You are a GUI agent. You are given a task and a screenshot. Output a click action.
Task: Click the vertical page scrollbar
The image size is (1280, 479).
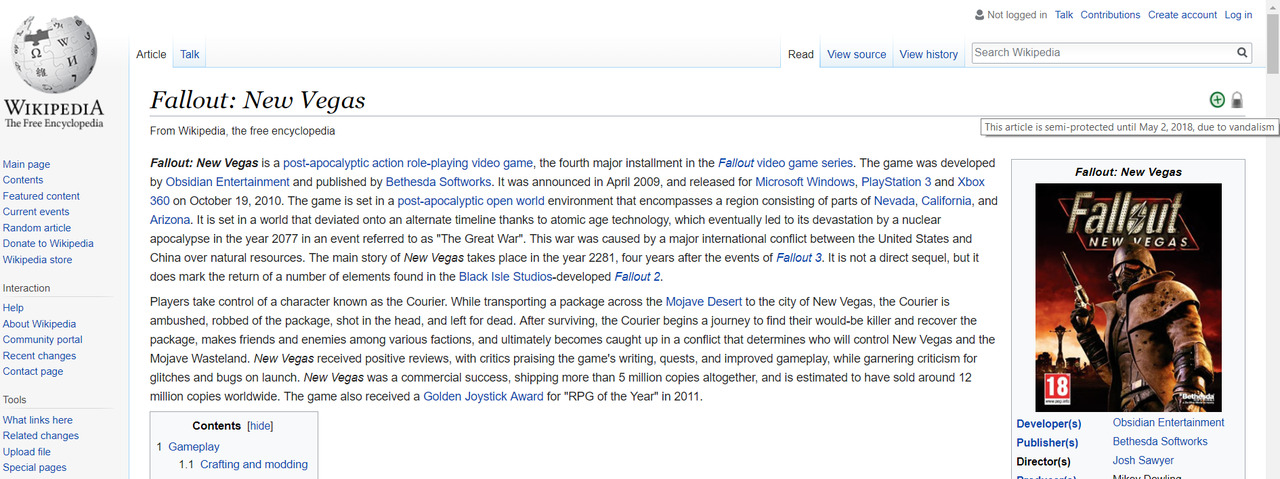click(x=1272, y=240)
